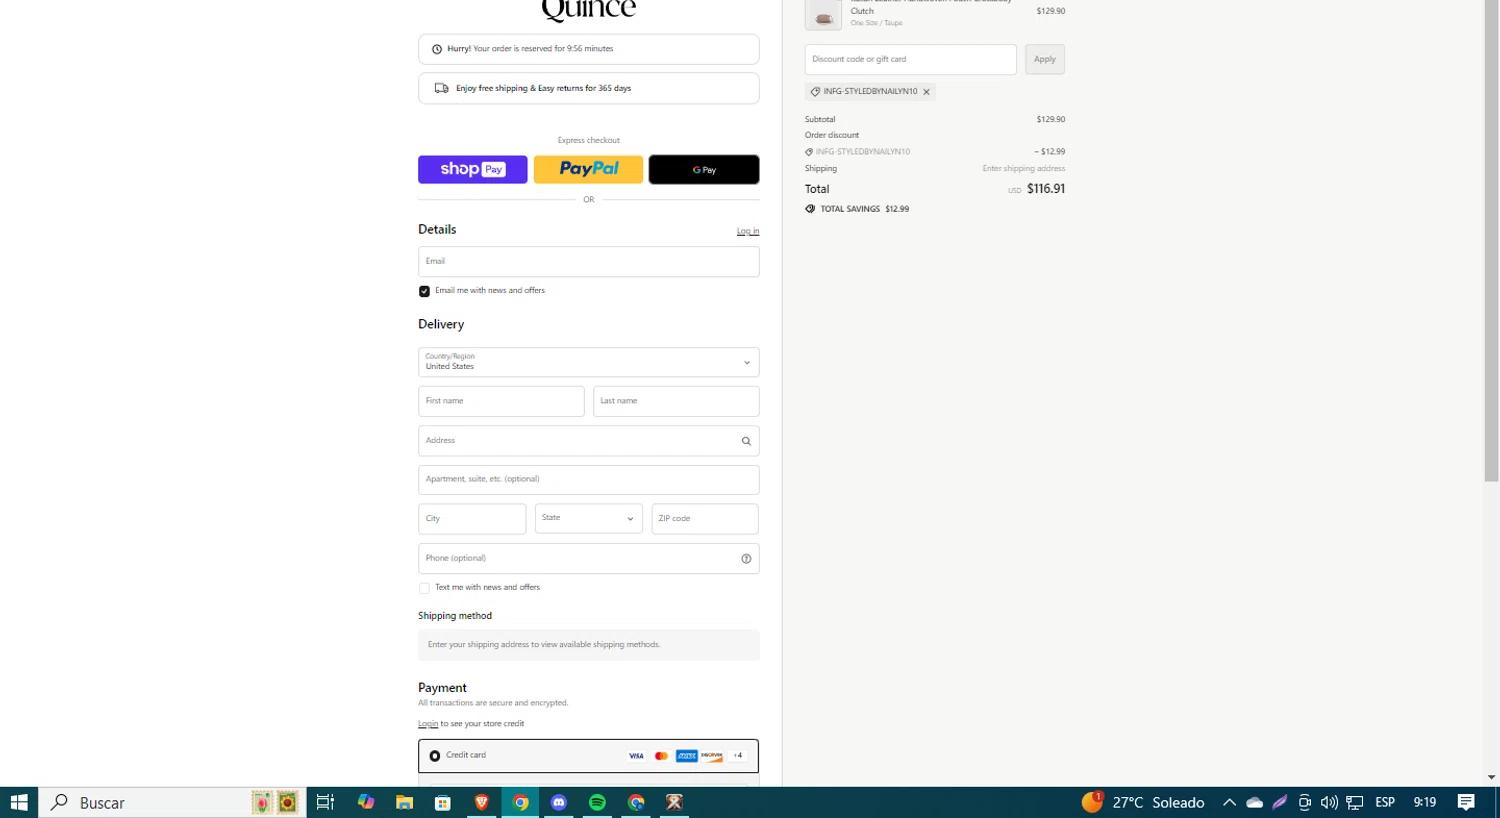
Task: Remove the INFG-STYLEDBYNAILYN10 discount code tag
Action: click(x=926, y=92)
